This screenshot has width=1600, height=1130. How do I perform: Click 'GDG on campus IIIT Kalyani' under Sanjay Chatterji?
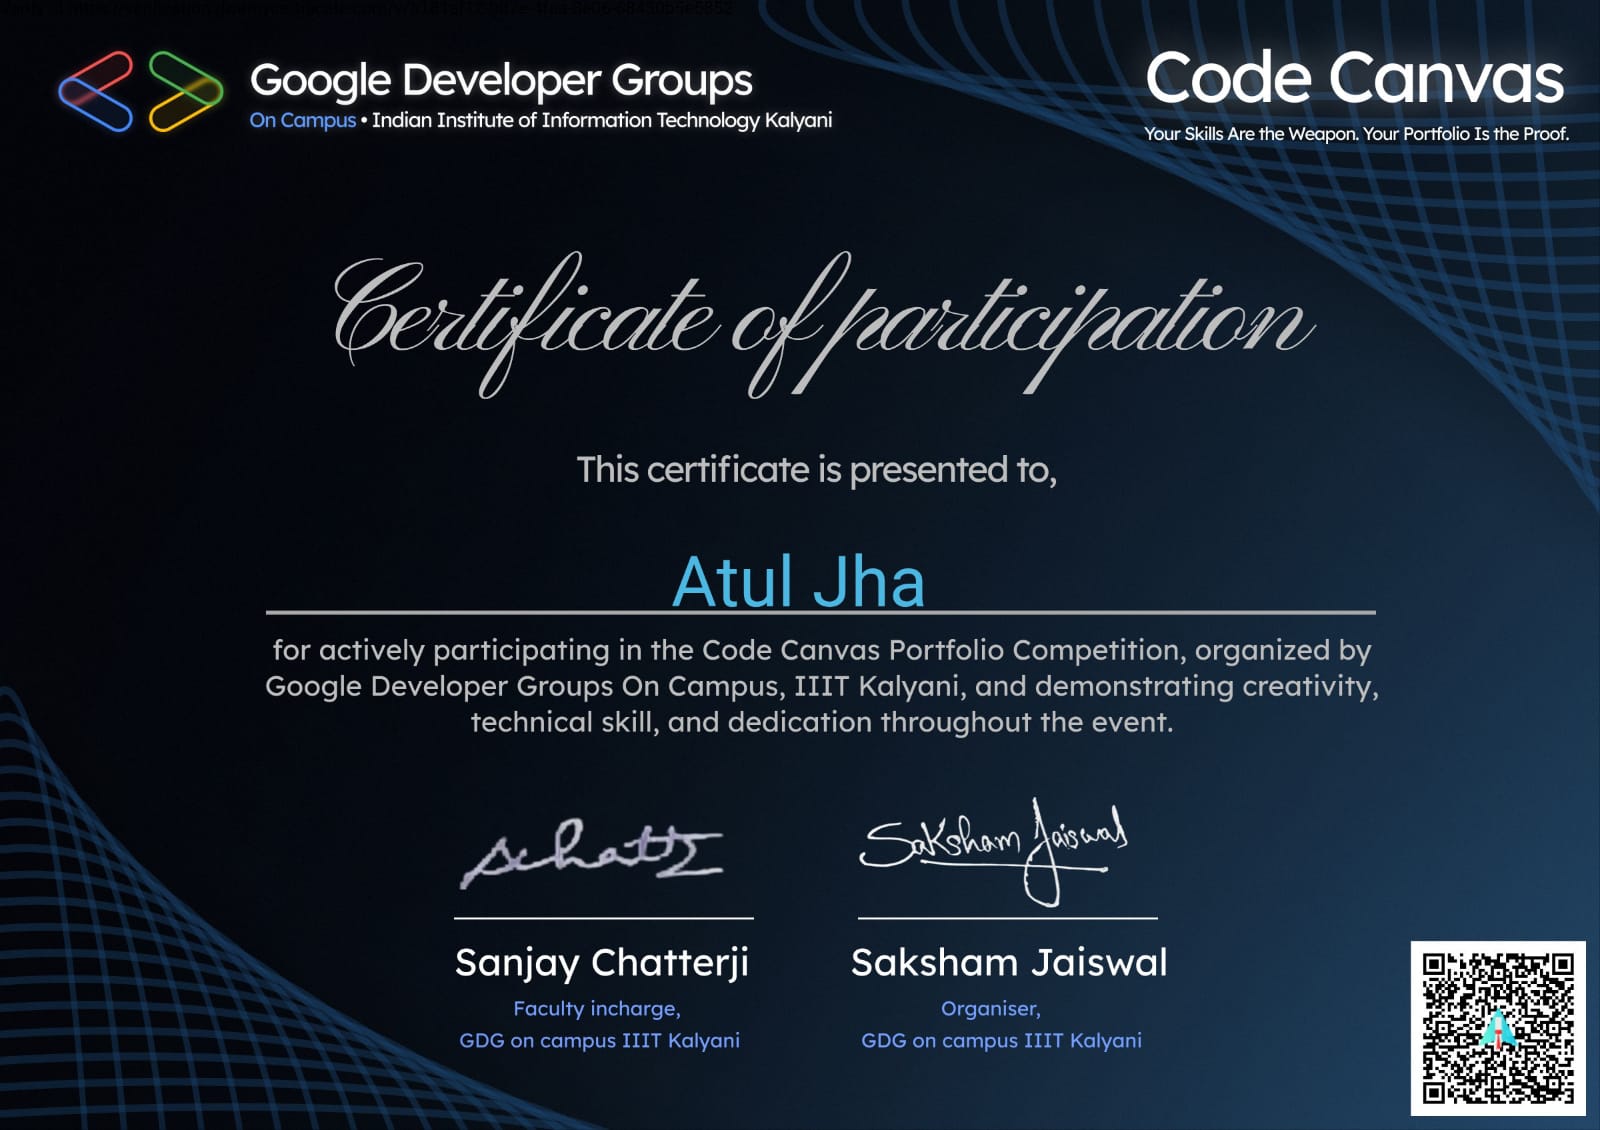600,1041
